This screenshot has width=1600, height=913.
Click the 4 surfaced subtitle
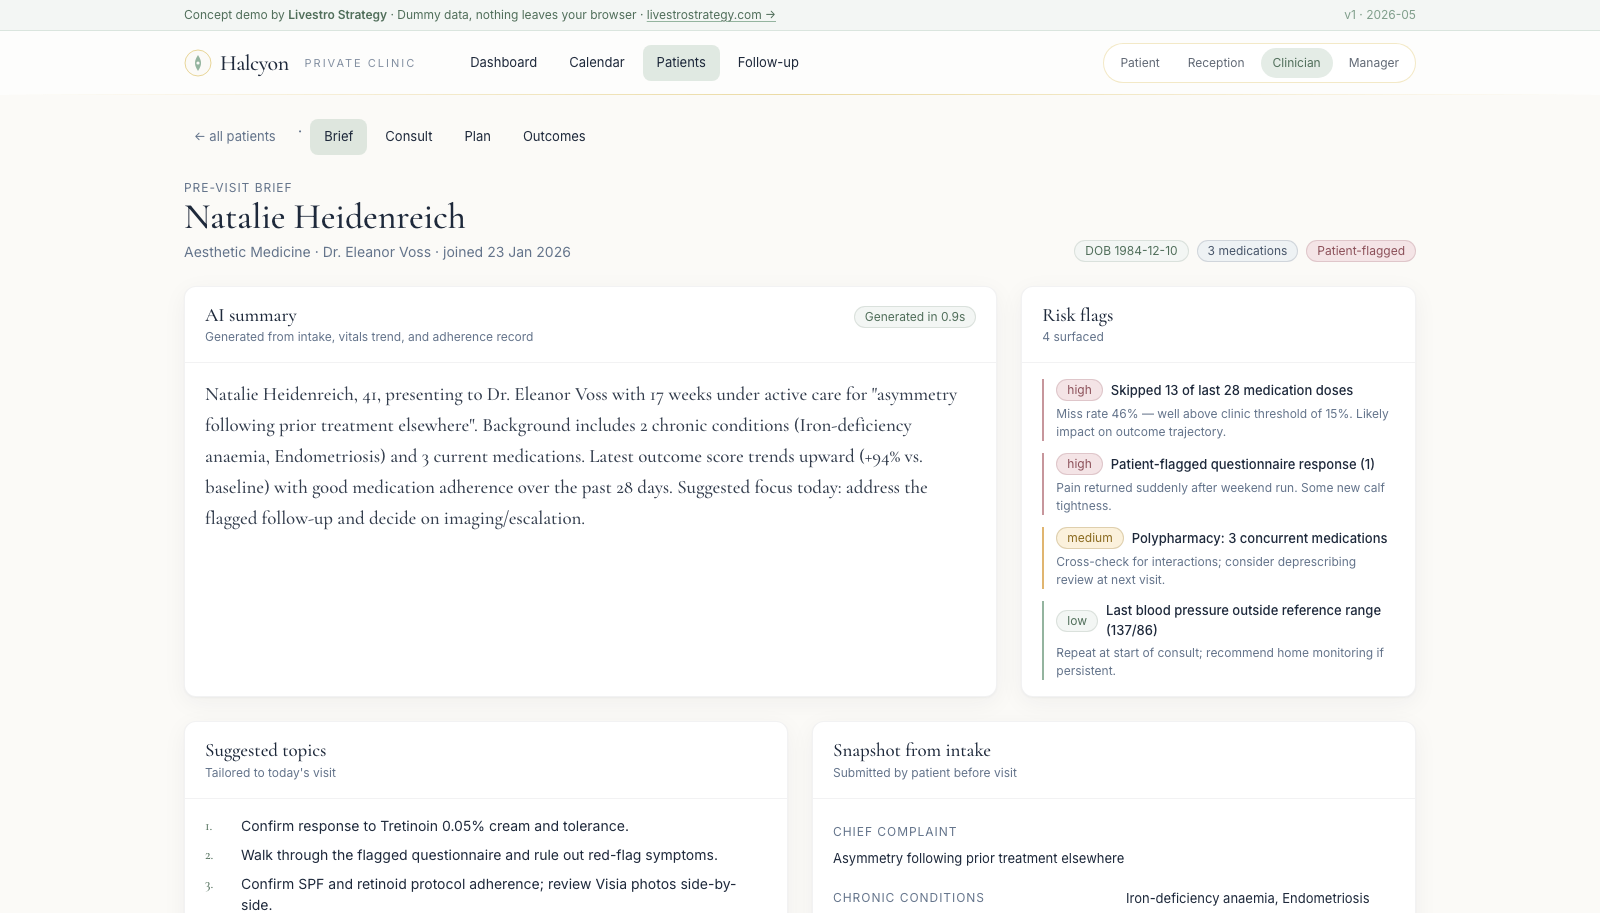click(x=1073, y=337)
